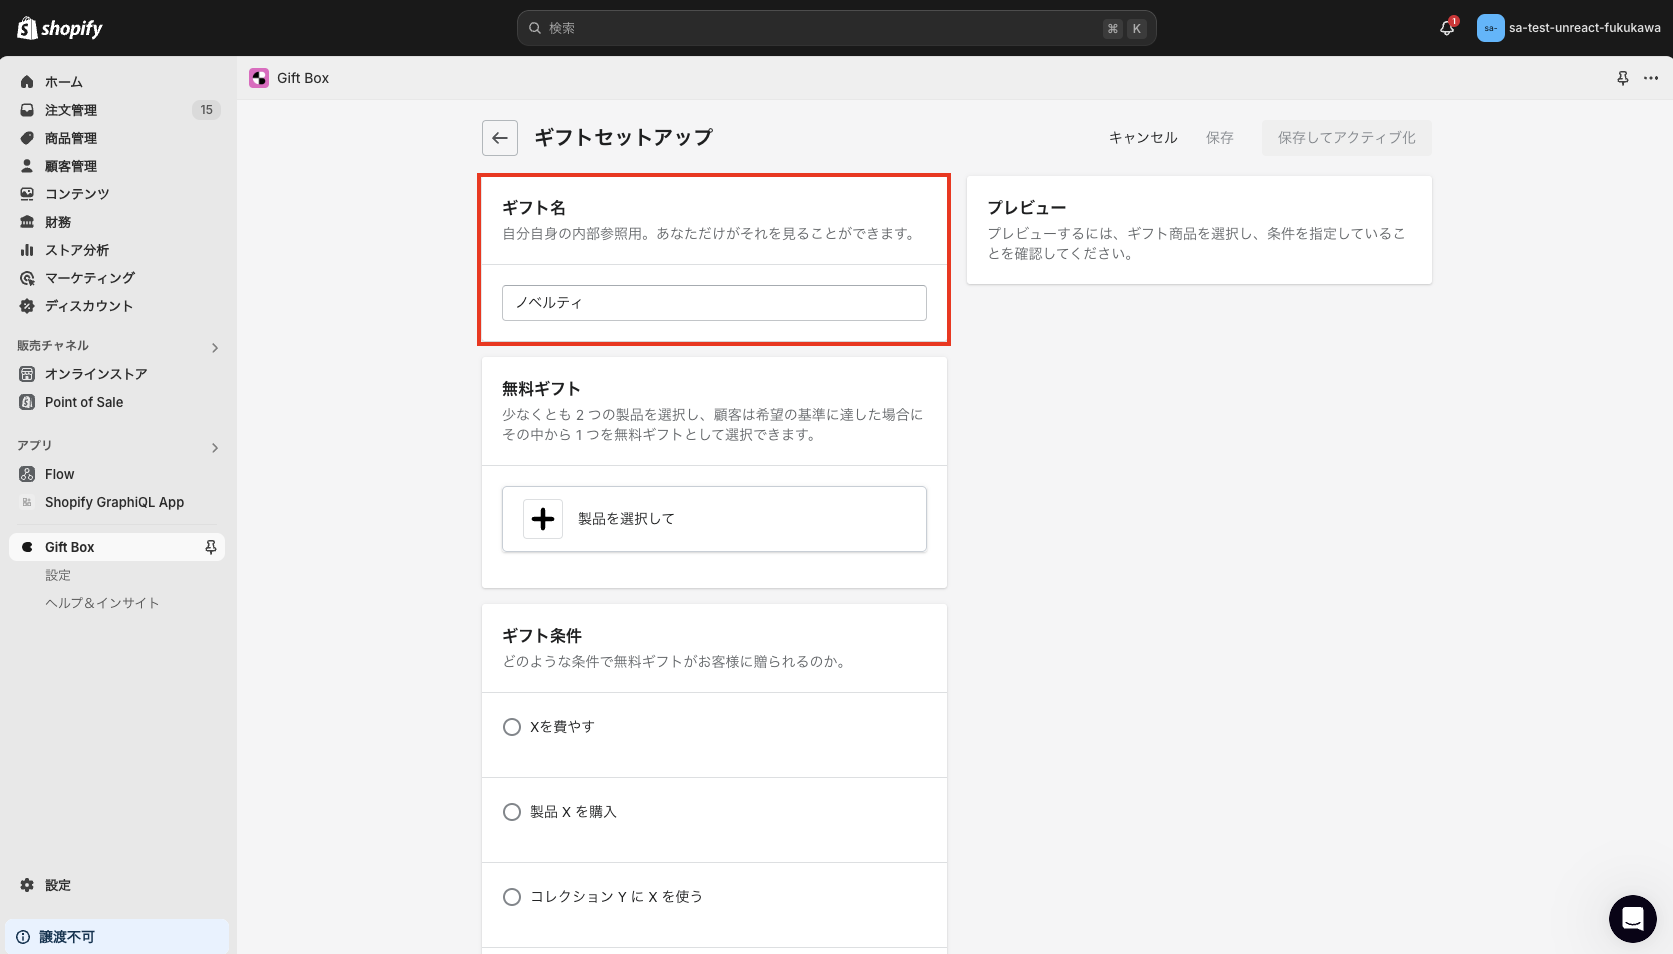Click the ノベルティ gift name field

coord(713,302)
